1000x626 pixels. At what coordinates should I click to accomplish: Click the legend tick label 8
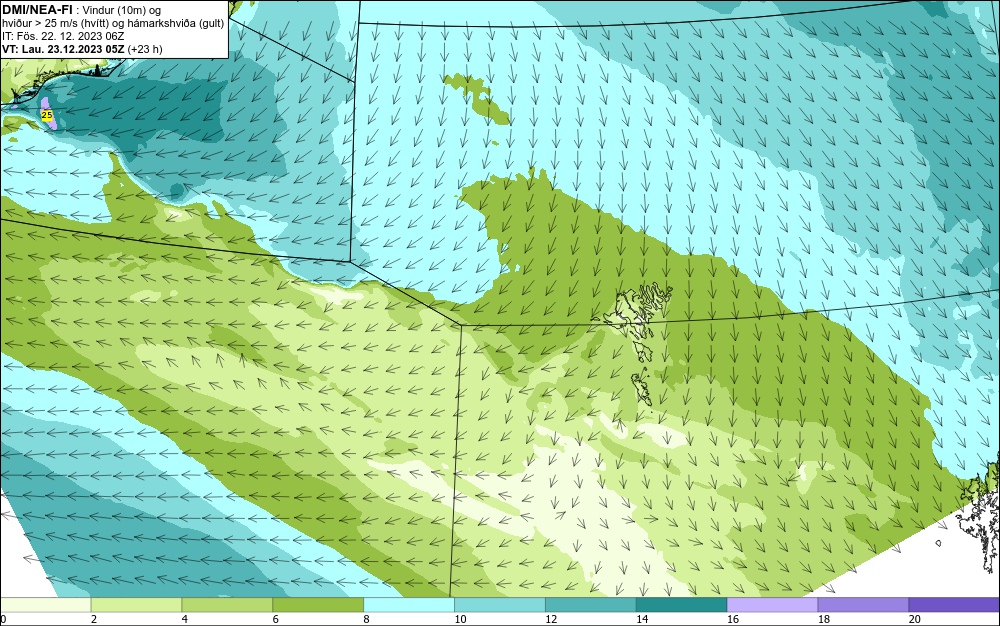pyautogui.click(x=366, y=619)
